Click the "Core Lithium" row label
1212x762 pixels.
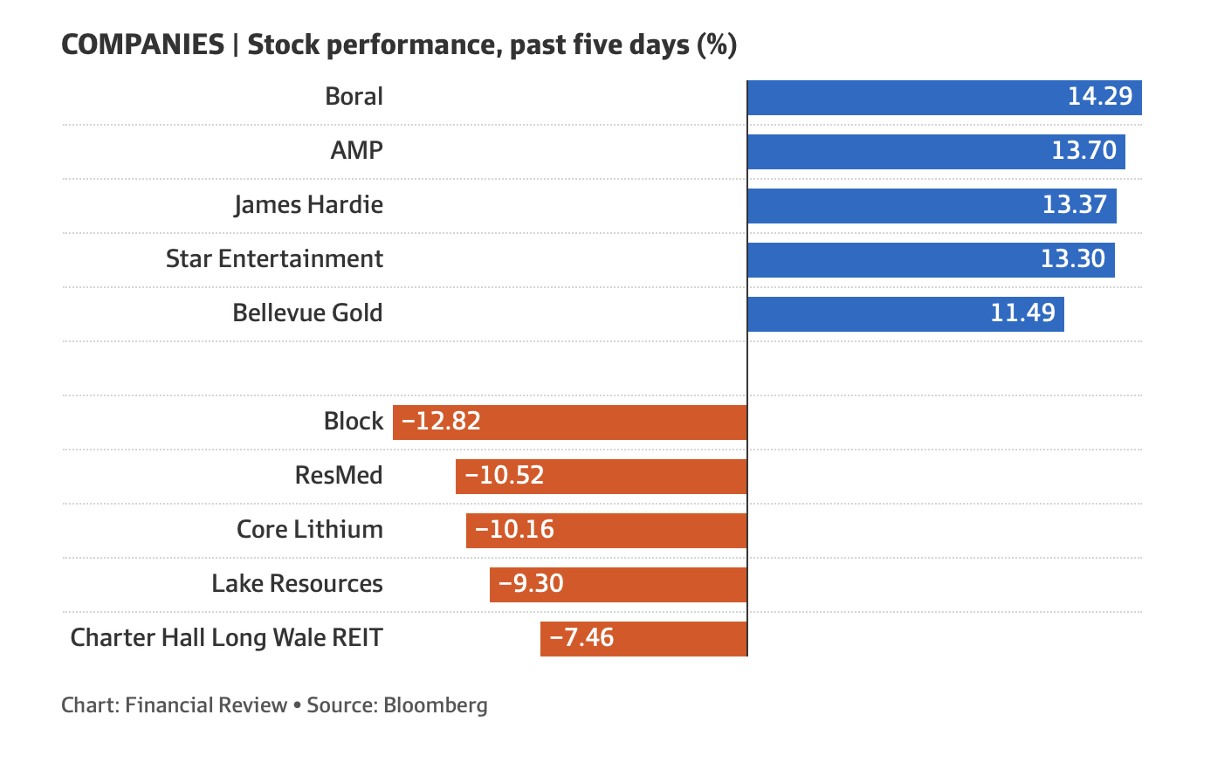point(309,530)
